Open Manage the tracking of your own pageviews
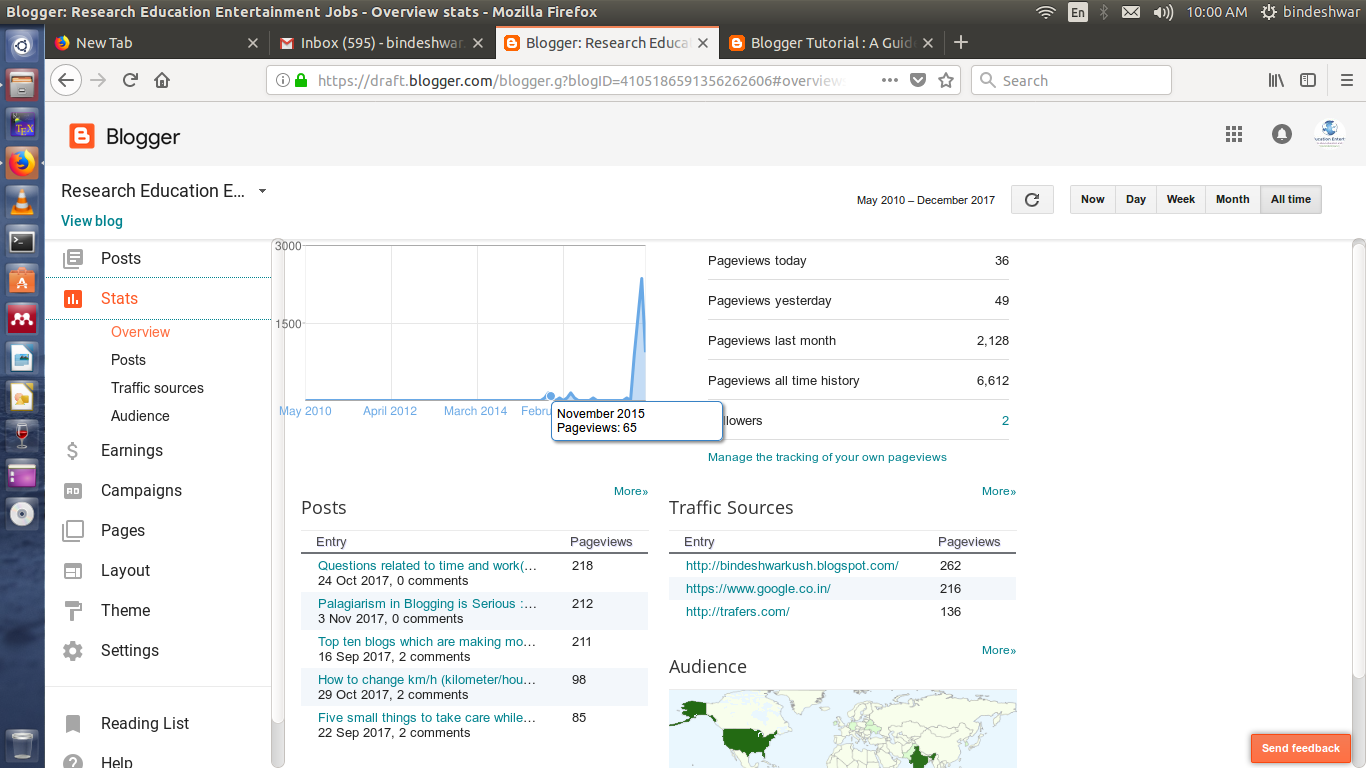This screenshot has height=768, width=1366. 827,457
